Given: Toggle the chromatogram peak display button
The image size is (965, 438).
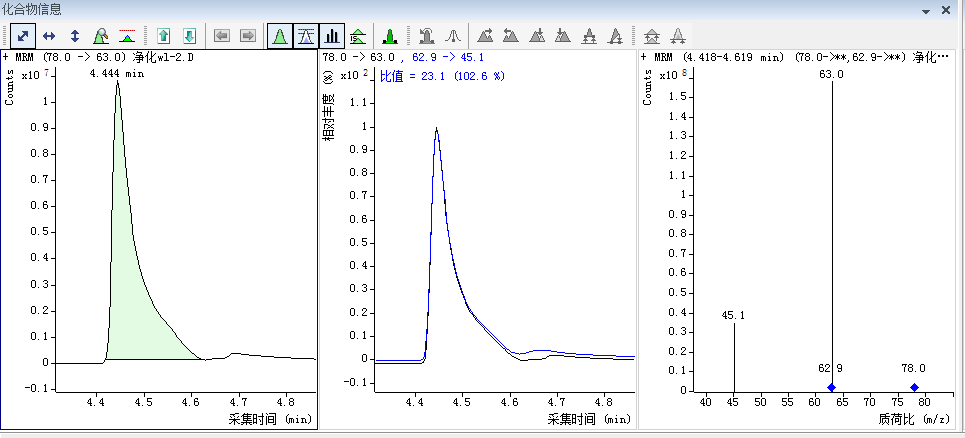Looking at the screenshot, I should pos(280,36).
